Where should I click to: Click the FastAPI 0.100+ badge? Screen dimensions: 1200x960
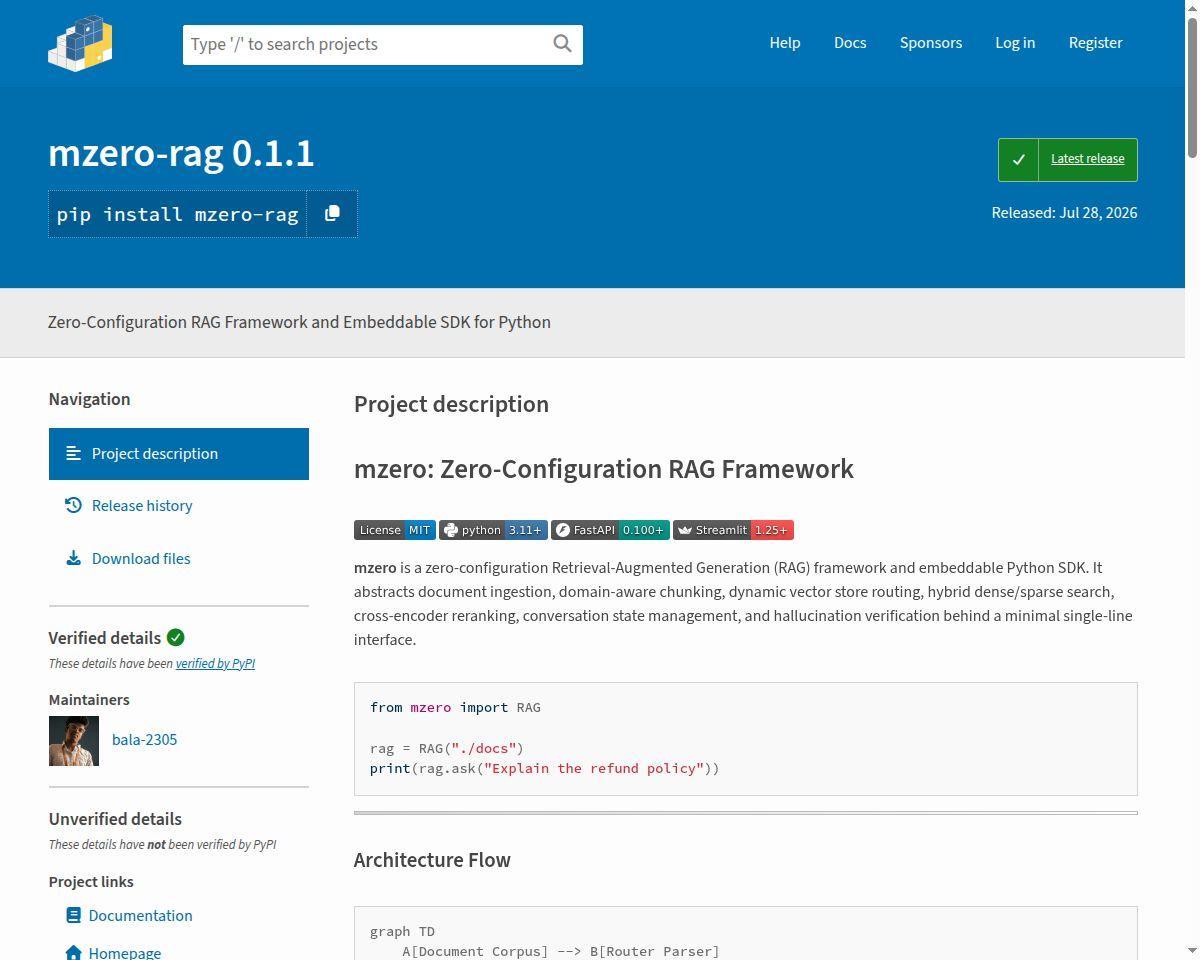point(610,530)
